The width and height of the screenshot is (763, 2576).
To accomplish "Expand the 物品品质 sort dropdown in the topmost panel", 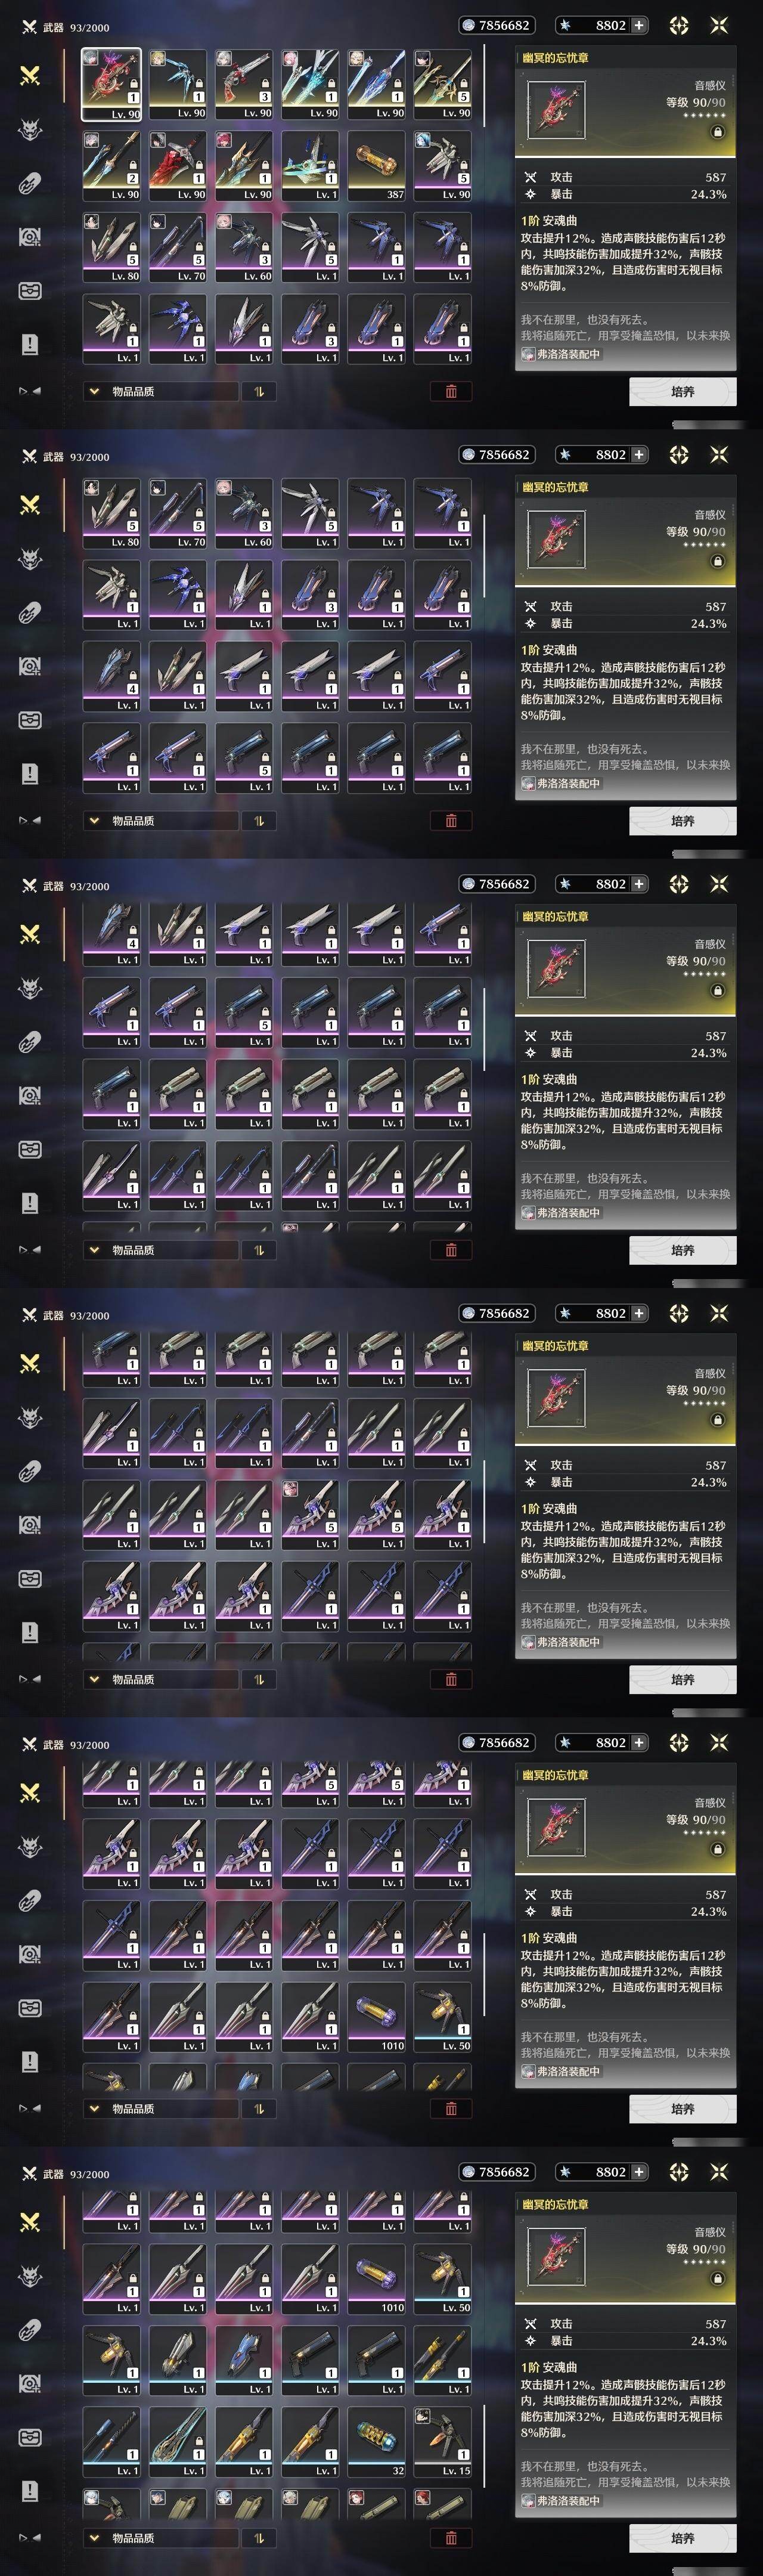I will click(161, 391).
